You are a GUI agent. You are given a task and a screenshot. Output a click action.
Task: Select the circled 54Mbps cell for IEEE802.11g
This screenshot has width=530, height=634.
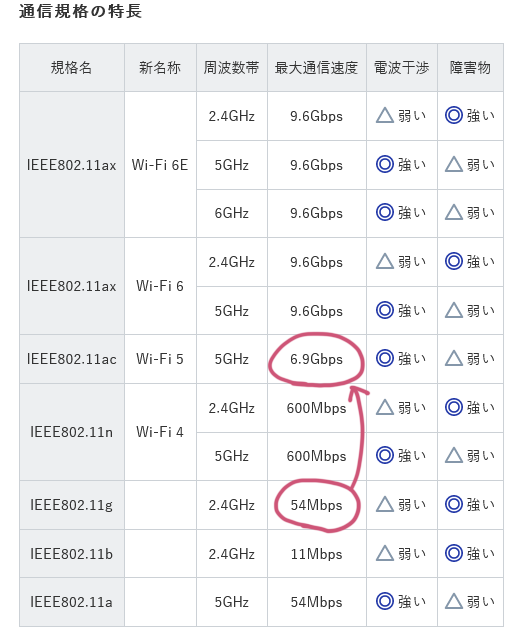(317, 505)
